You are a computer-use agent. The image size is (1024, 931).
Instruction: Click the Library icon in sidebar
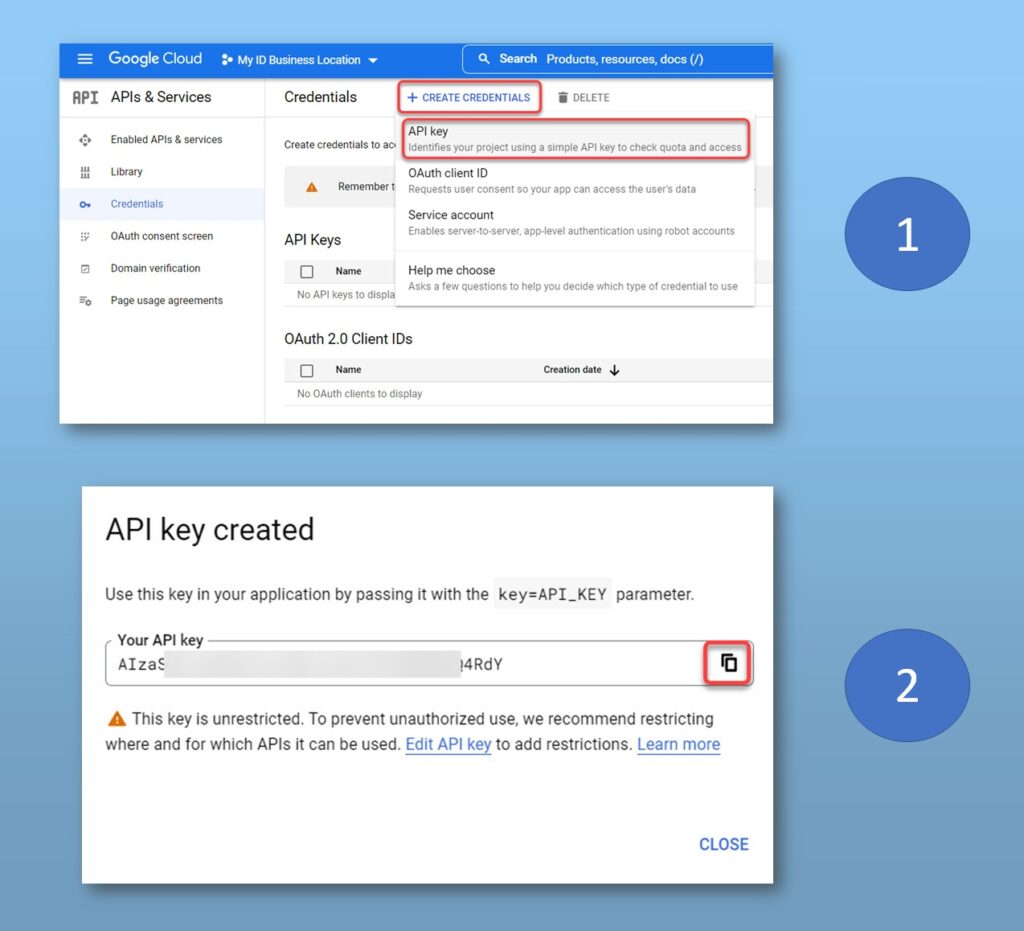(85, 172)
